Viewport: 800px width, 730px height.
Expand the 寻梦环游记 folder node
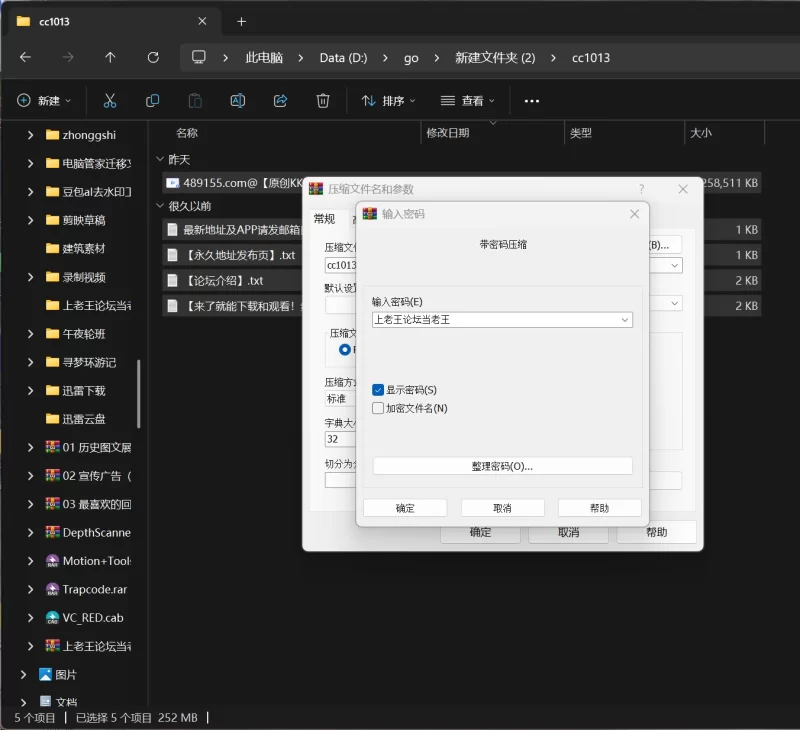(x=30, y=362)
